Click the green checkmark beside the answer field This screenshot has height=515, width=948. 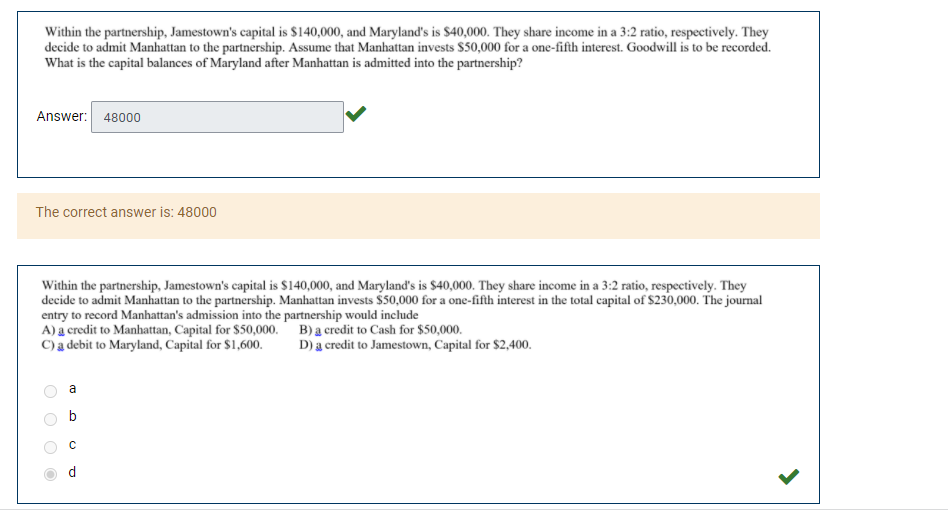[x=356, y=114]
